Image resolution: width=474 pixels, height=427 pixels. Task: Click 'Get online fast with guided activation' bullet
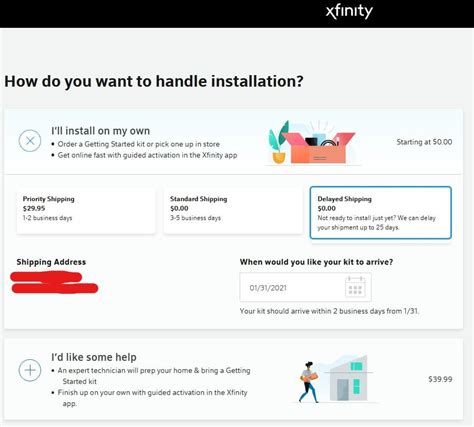click(147, 155)
